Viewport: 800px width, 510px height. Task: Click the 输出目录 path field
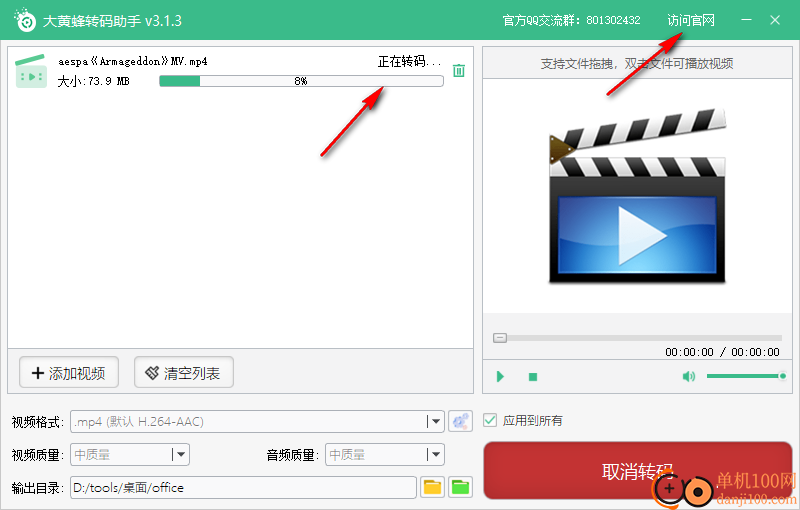click(x=242, y=487)
